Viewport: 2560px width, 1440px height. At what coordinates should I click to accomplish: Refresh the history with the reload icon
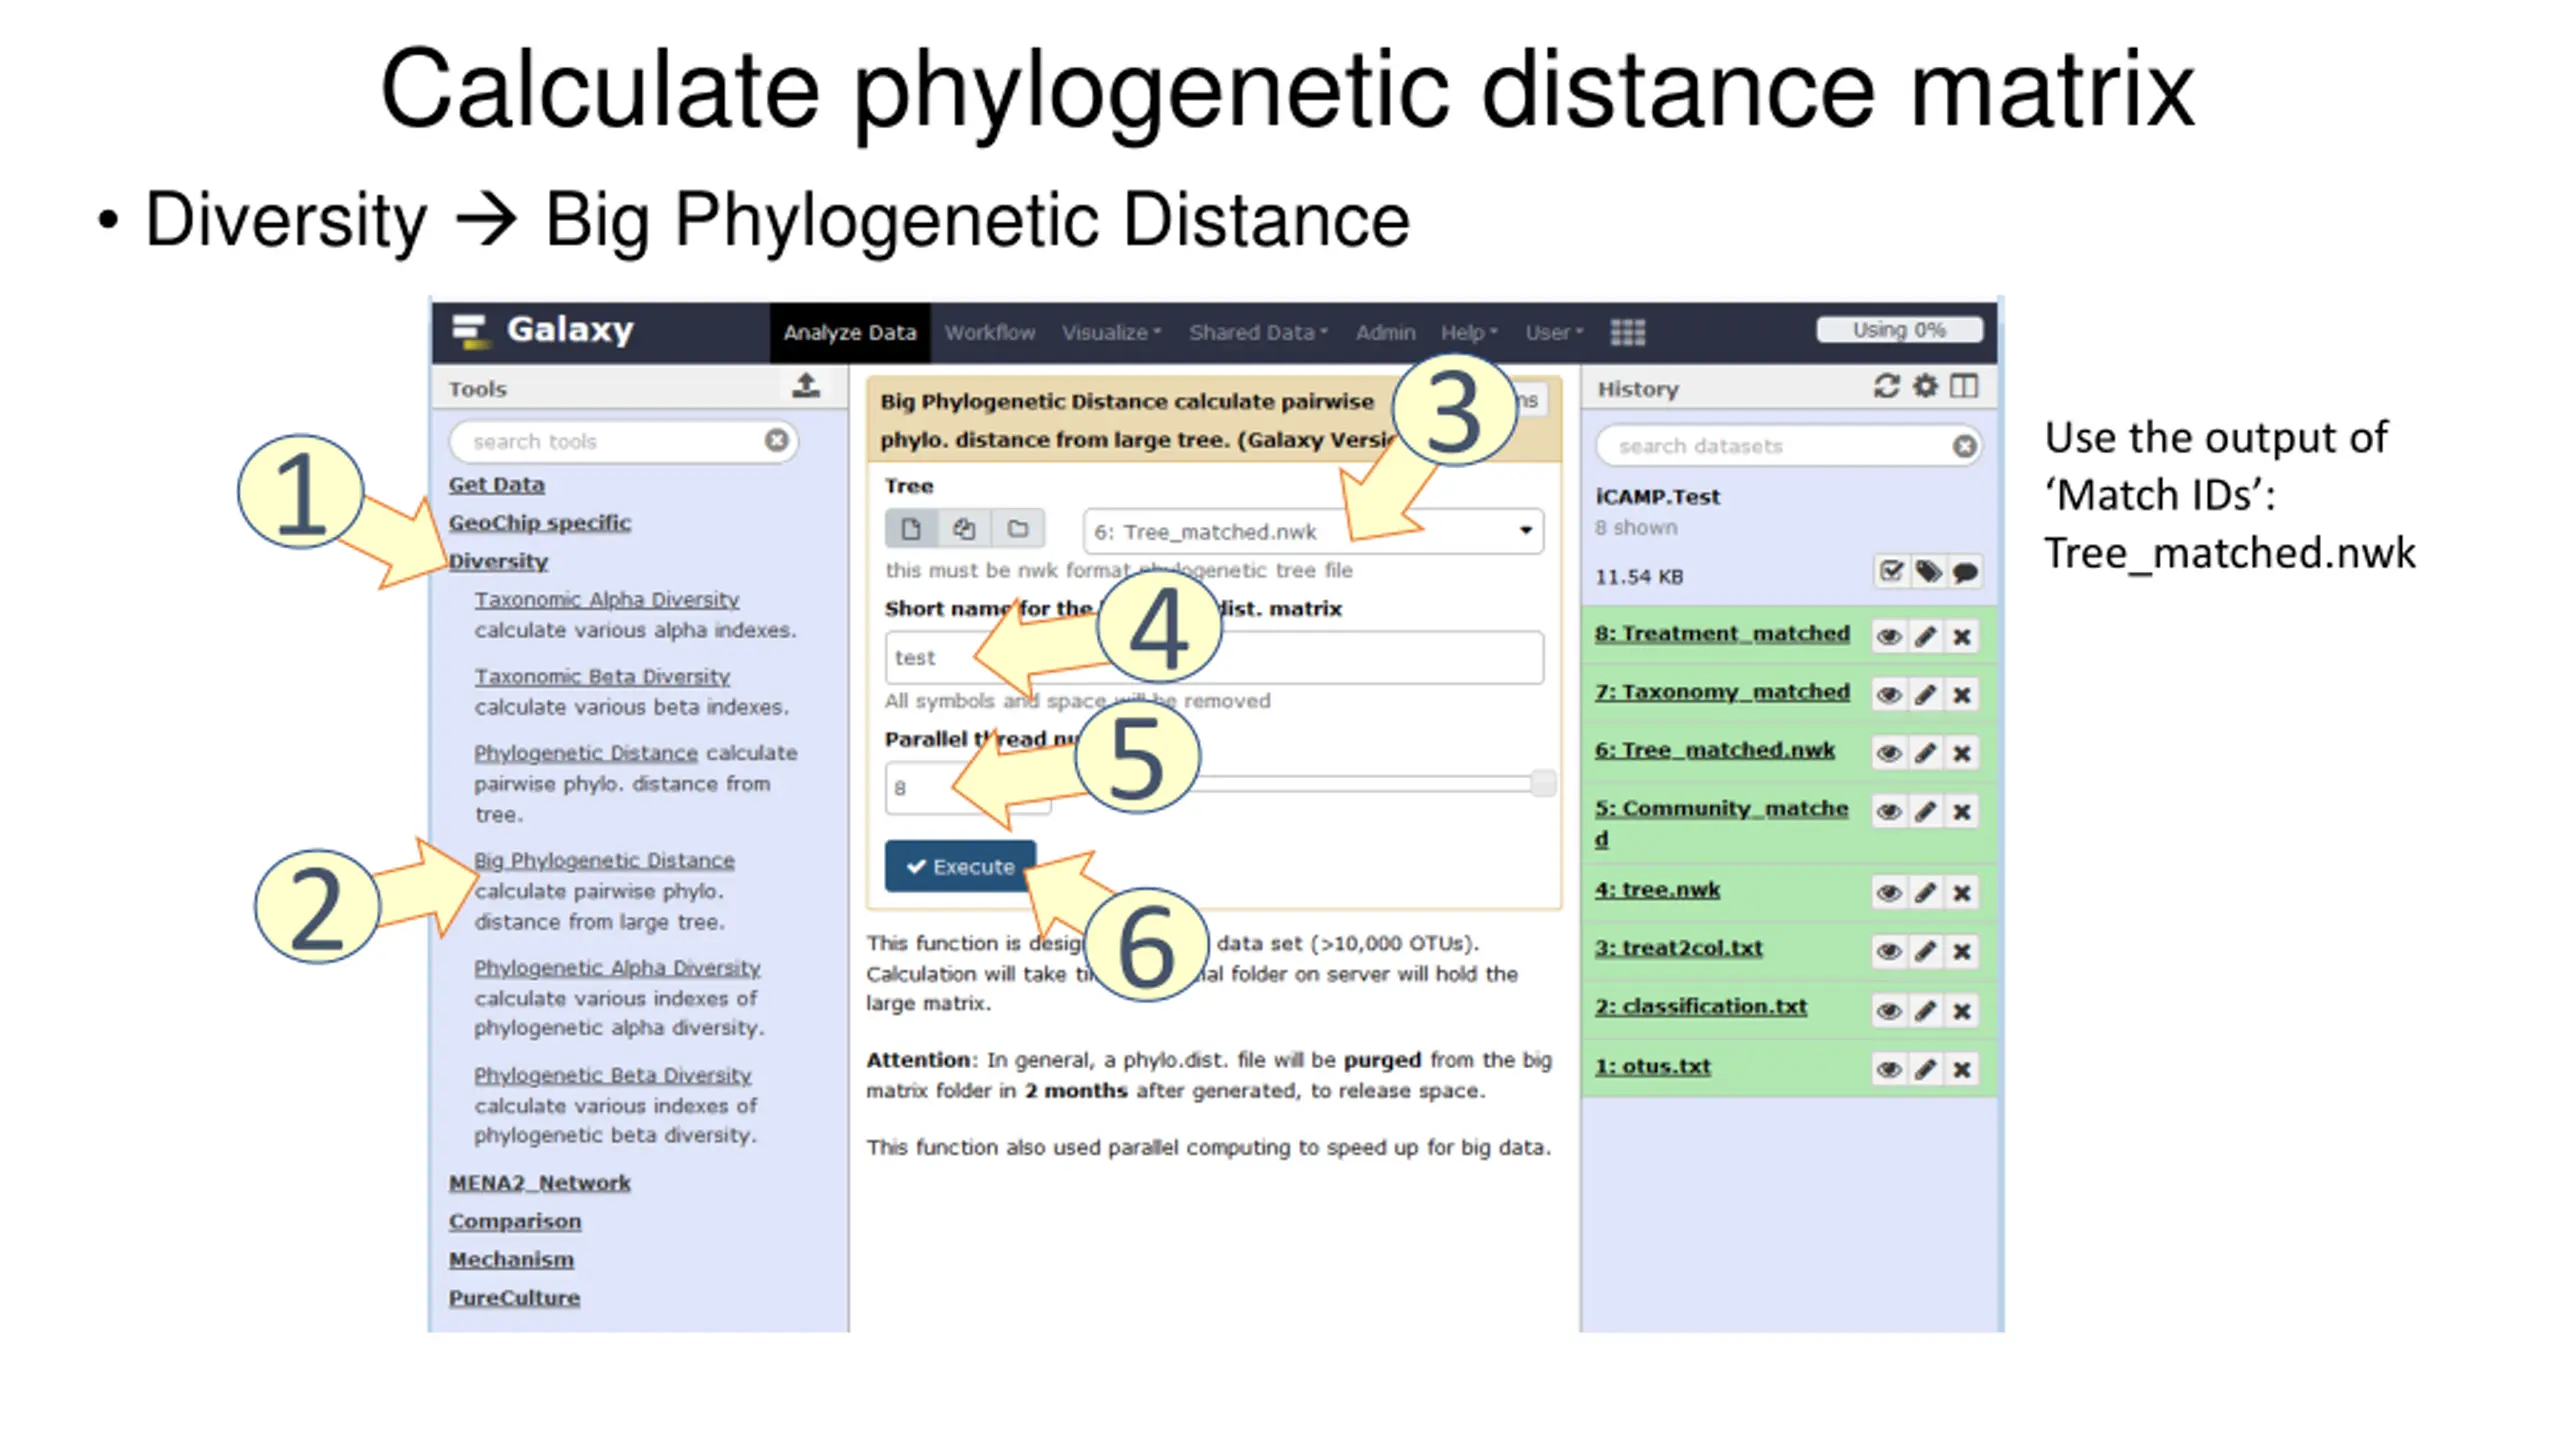point(1885,387)
